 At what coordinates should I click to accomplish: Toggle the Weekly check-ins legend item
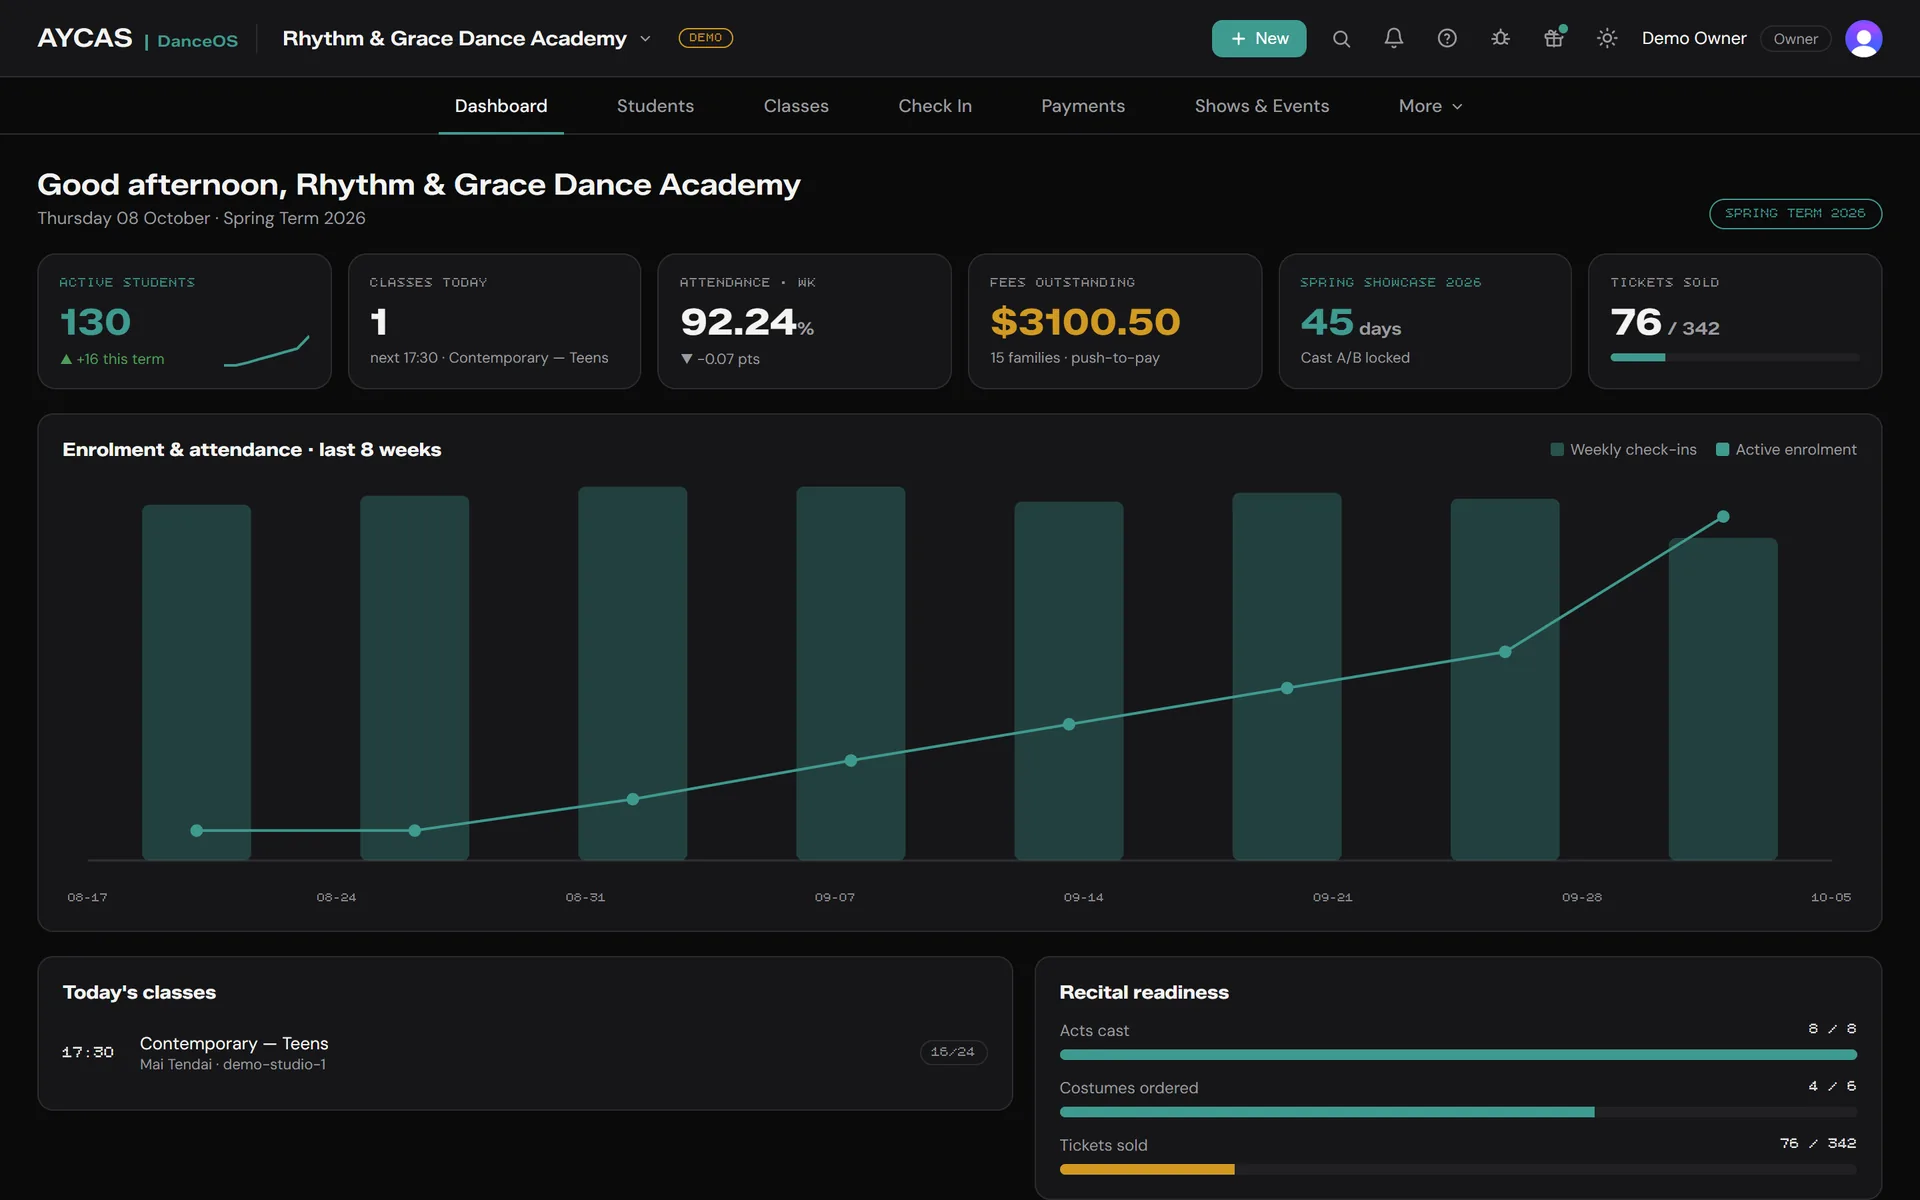click(x=1623, y=450)
